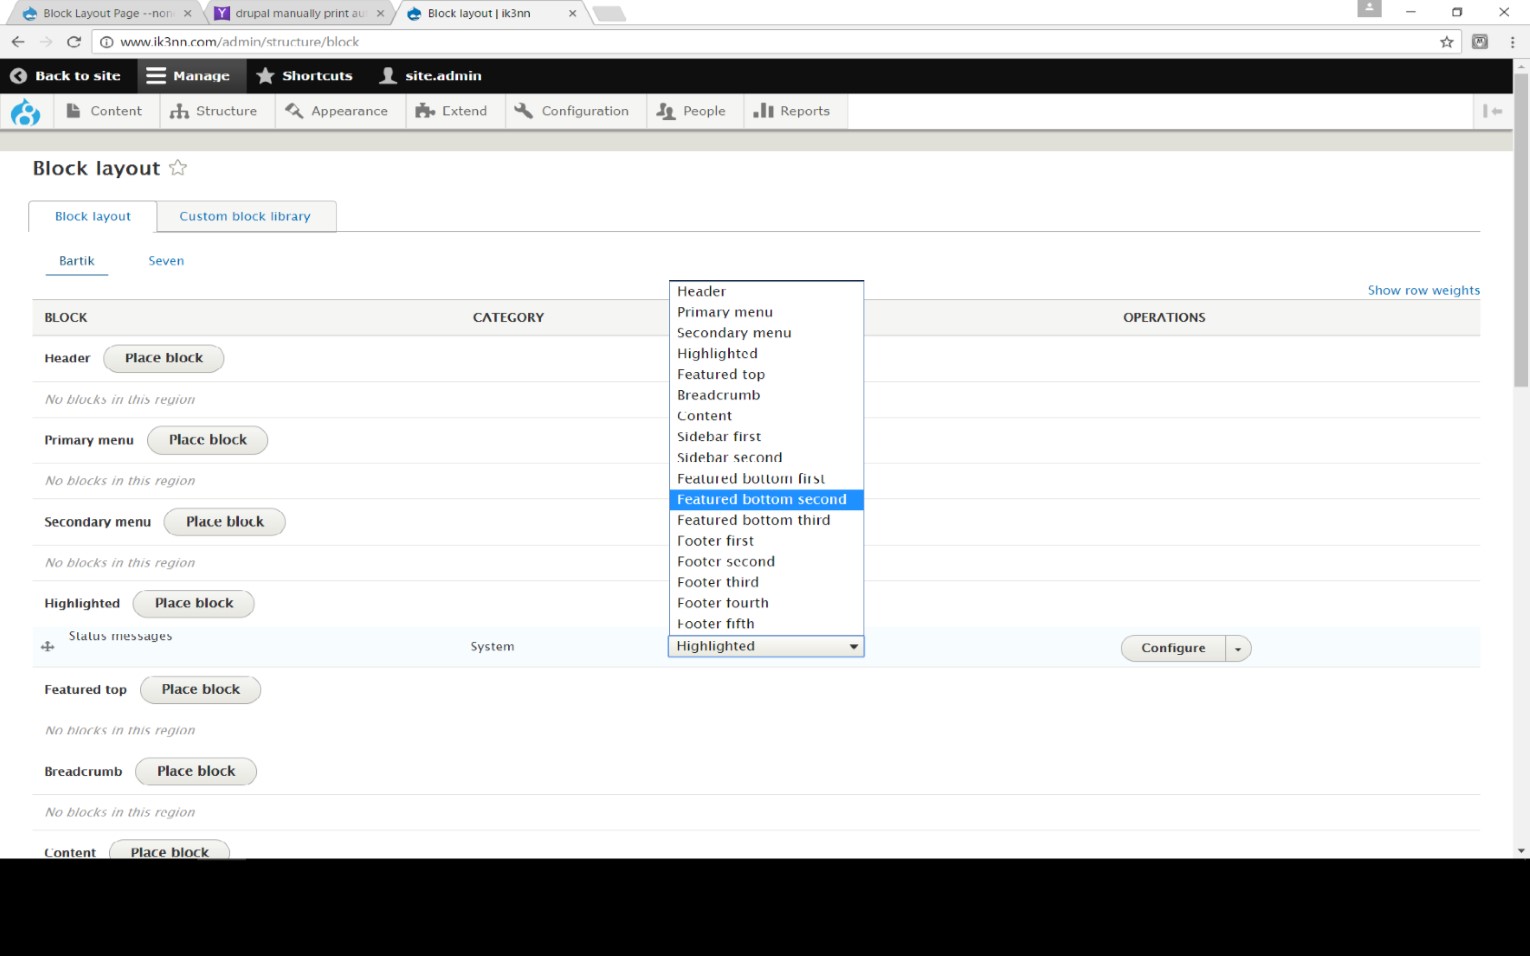Click the browser back arrow
Image resolution: width=1530 pixels, height=956 pixels.
(x=18, y=42)
